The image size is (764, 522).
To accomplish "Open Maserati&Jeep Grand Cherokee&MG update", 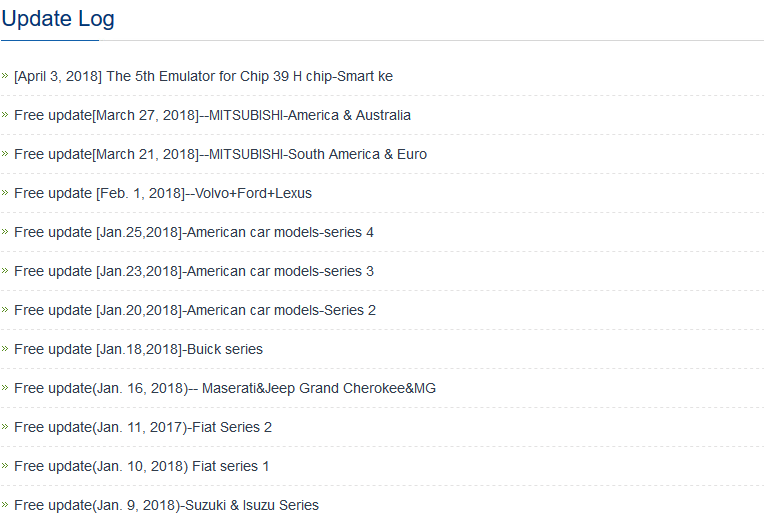I will point(225,388).
